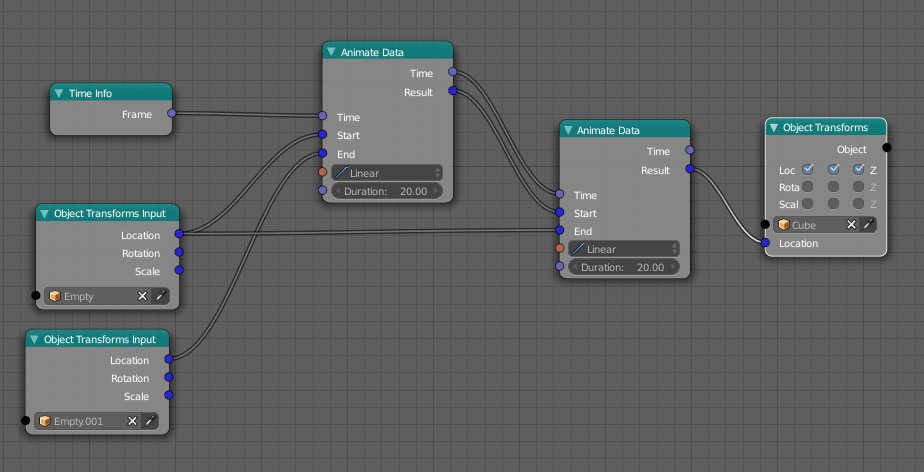Select the Empty.001 object name field

coord(89,421)
